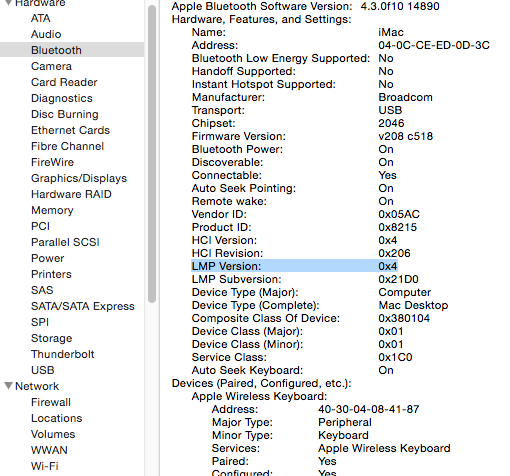Click the Services value Apple Wireless Keyboard
The image size is (510, 476).
pos(384,448)
